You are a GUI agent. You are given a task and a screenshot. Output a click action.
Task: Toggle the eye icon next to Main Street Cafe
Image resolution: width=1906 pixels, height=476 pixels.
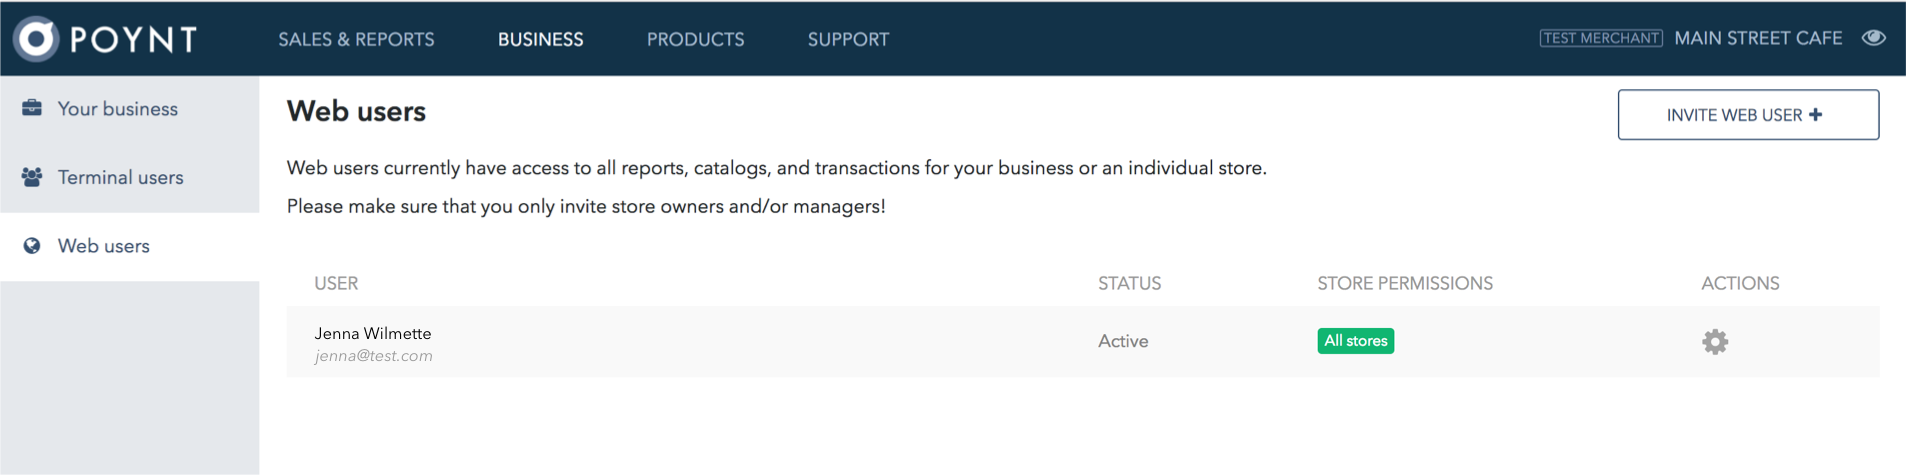click(x=1874, y=38)
